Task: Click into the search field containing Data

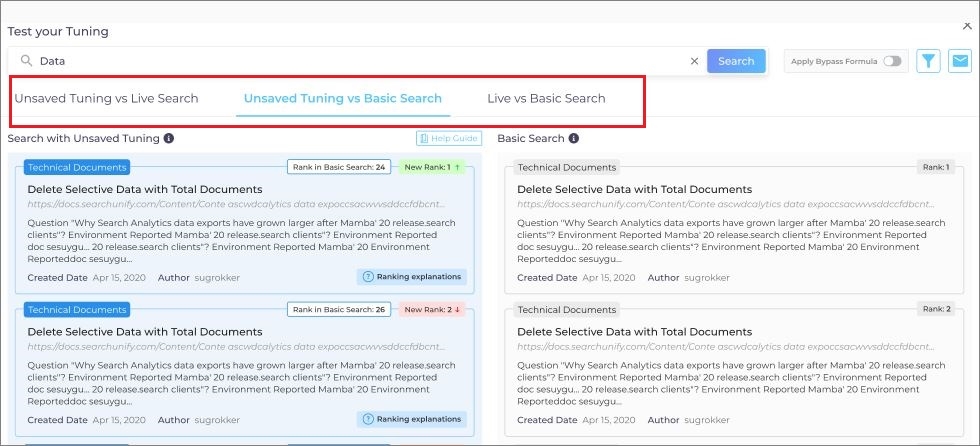Action: pos(360,61)
